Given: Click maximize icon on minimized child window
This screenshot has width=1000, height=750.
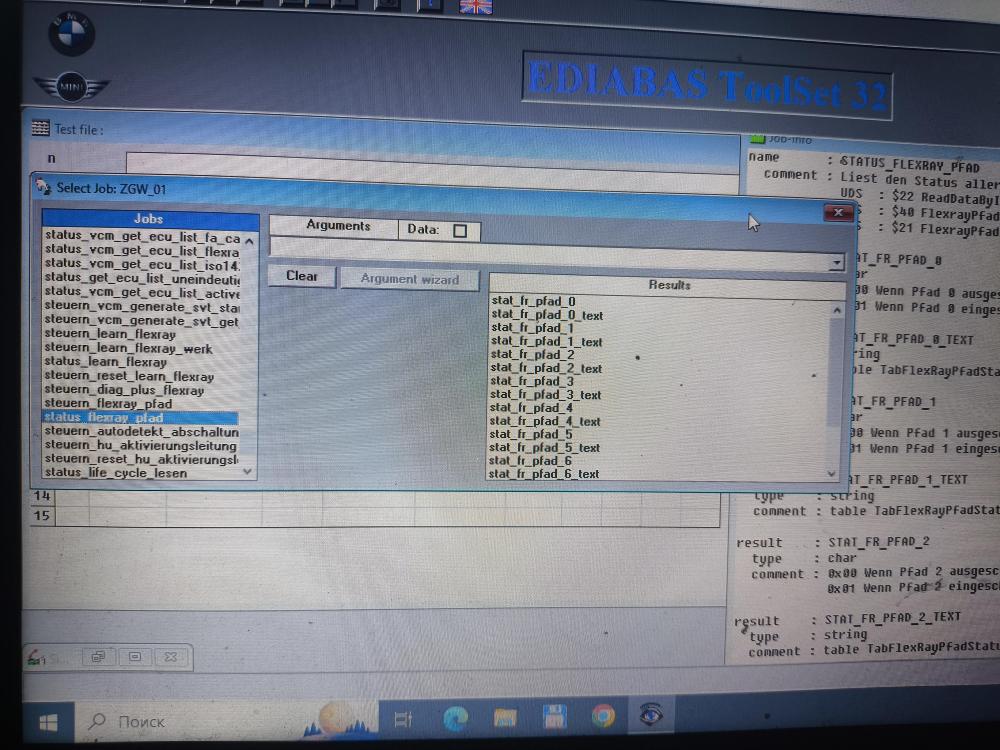Looking at the screenshot, I should pos(135,656).
